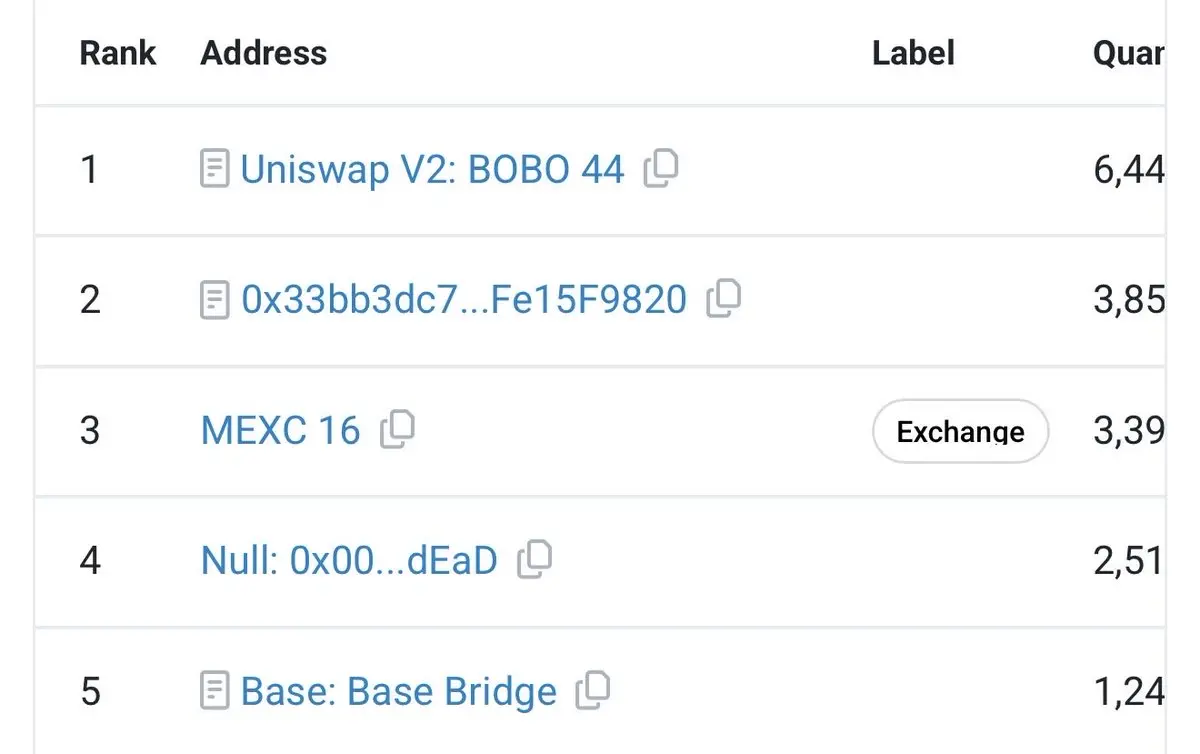Open the Base: Base Bridge link

[x=399, y=690]
